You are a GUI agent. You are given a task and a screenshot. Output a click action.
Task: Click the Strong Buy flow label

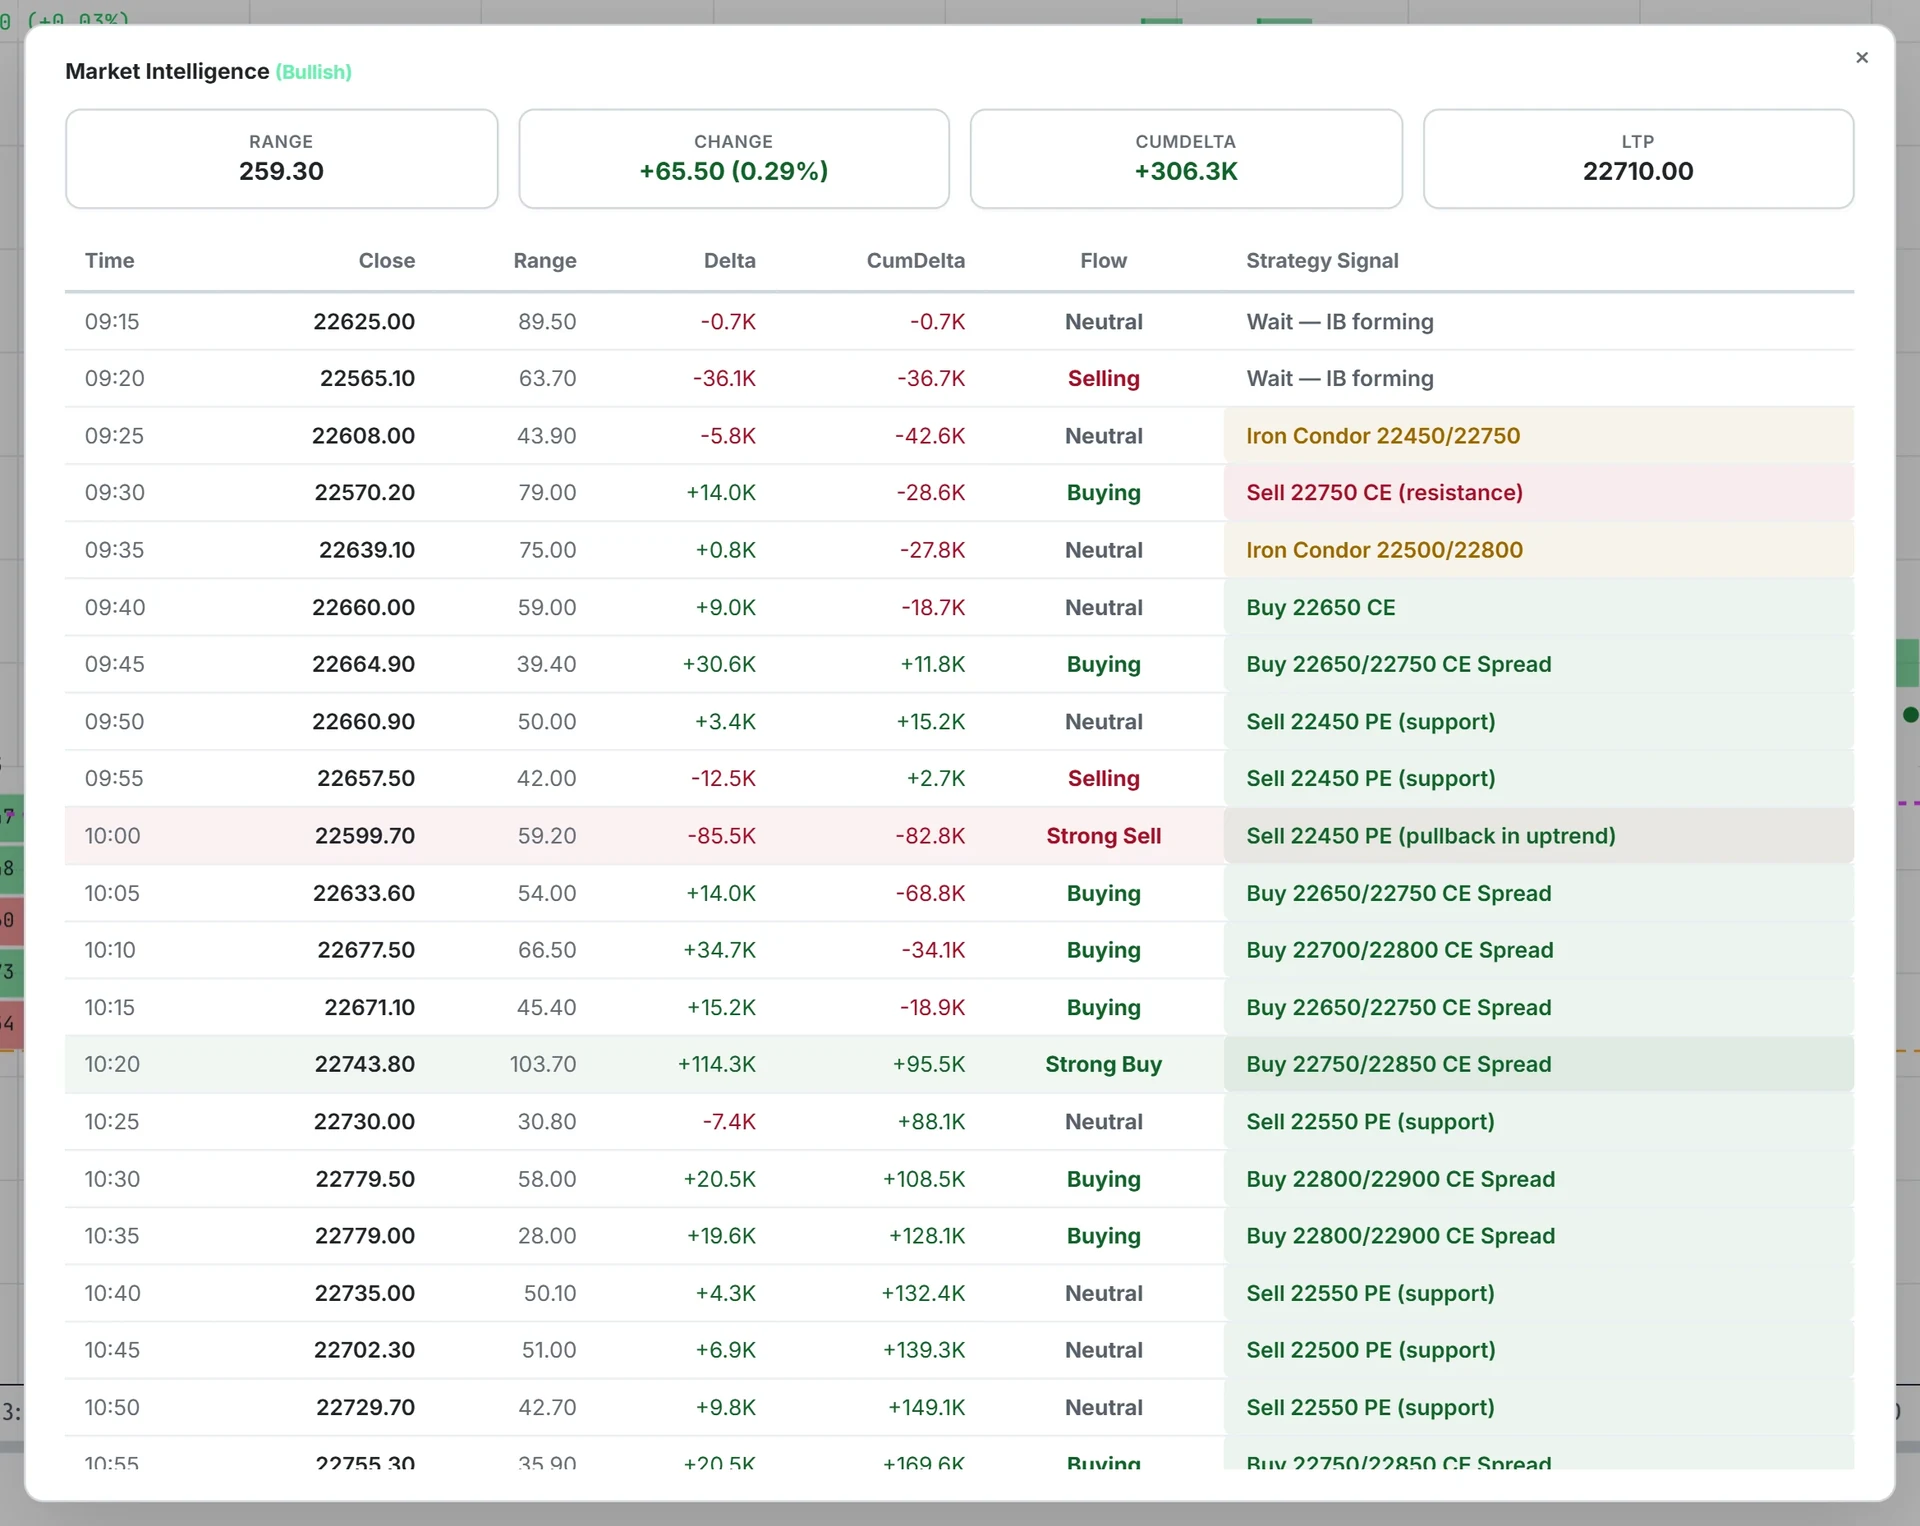(1103, 1064)
